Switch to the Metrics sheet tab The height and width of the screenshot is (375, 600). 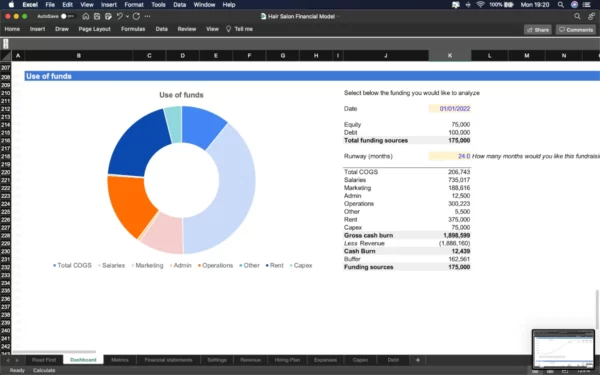(120, 360)
